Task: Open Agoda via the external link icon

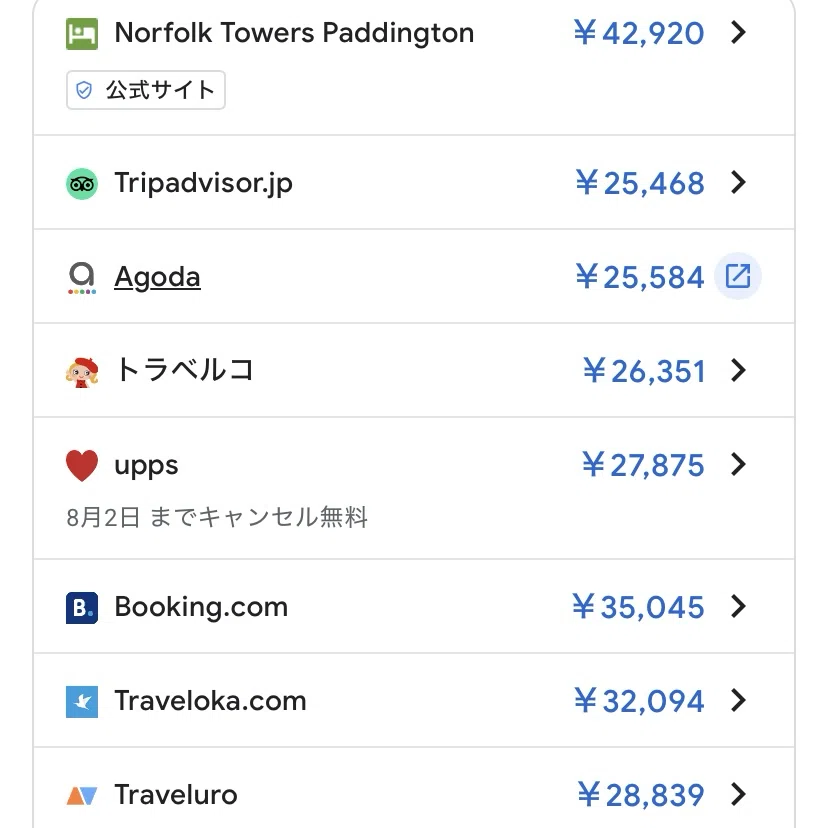Action: click(x=738, y=276)
